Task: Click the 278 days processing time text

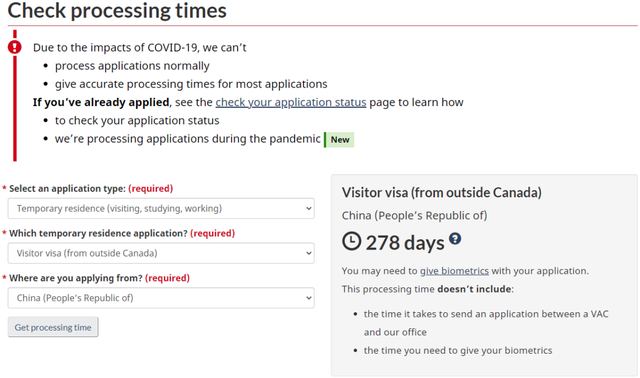Action: 404,243
